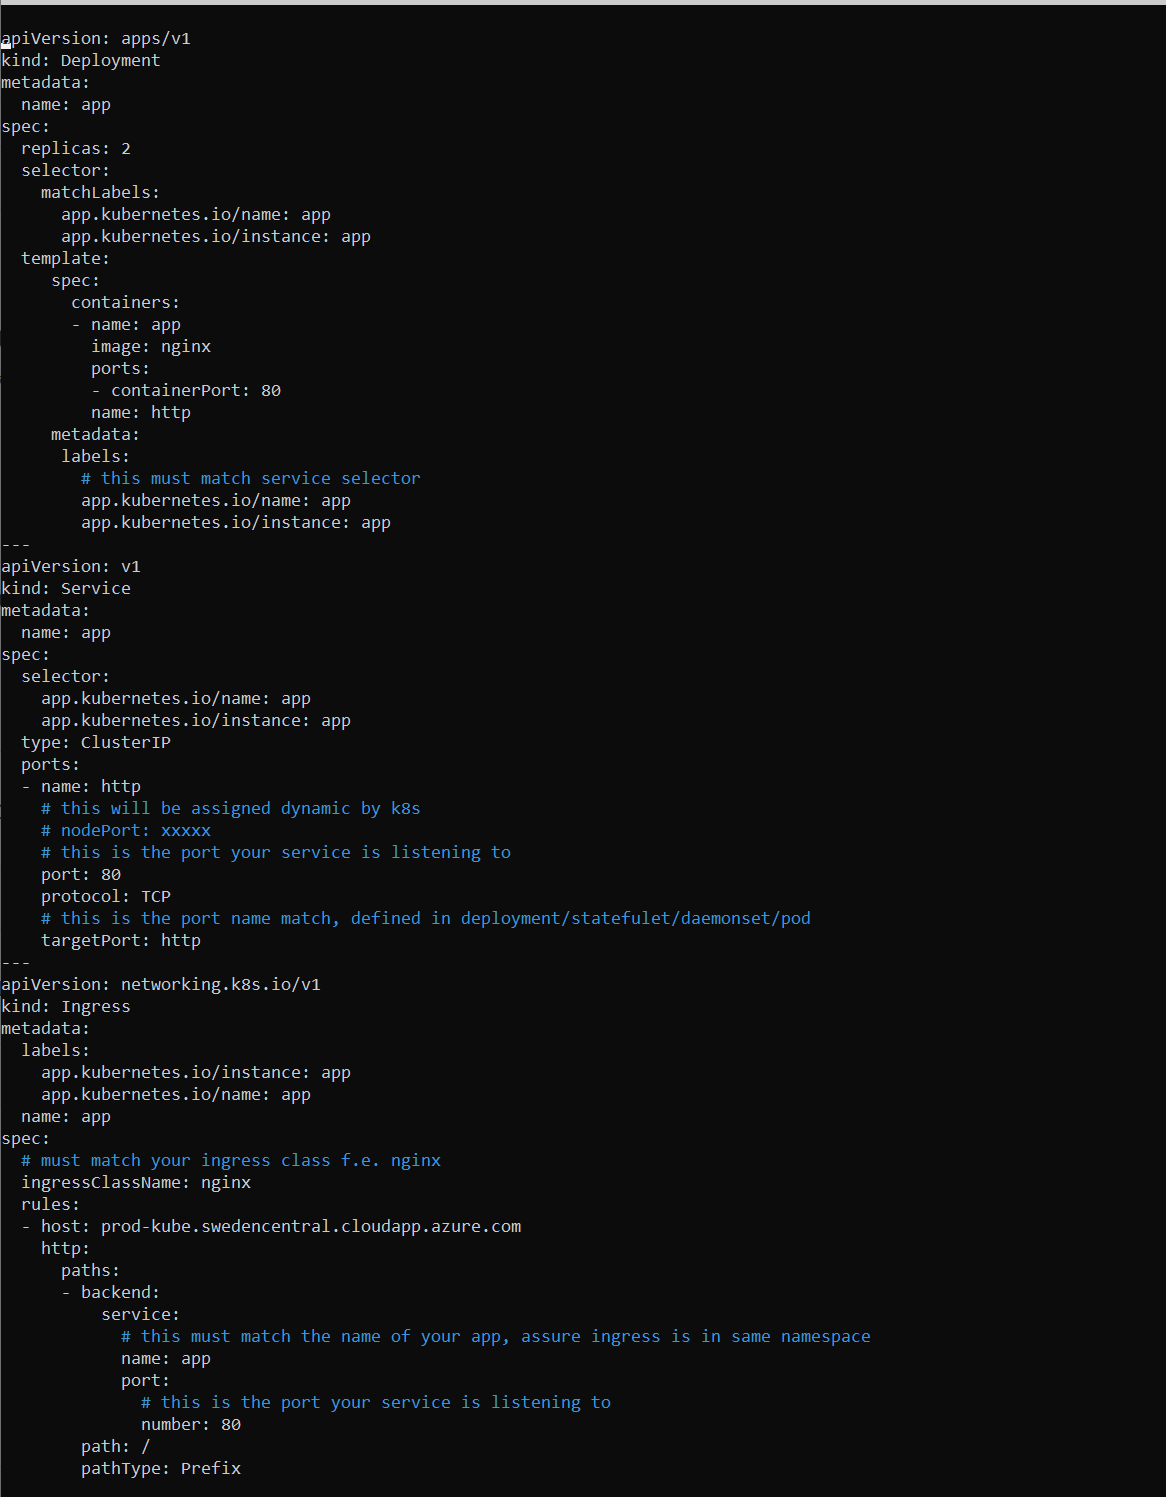This screenshot has width=1166, height=1497.
Task: Click the prod-kube.swedencentral.cloudapp.azure.com hostname
Action: pyautogui.click(x=310, y=1227)
